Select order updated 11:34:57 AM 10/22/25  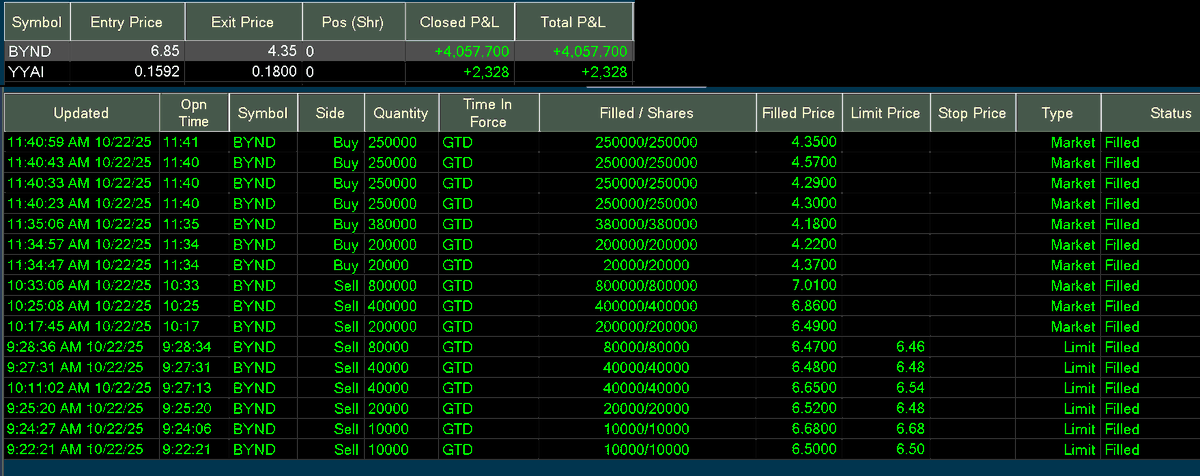[x=79, y=245]
